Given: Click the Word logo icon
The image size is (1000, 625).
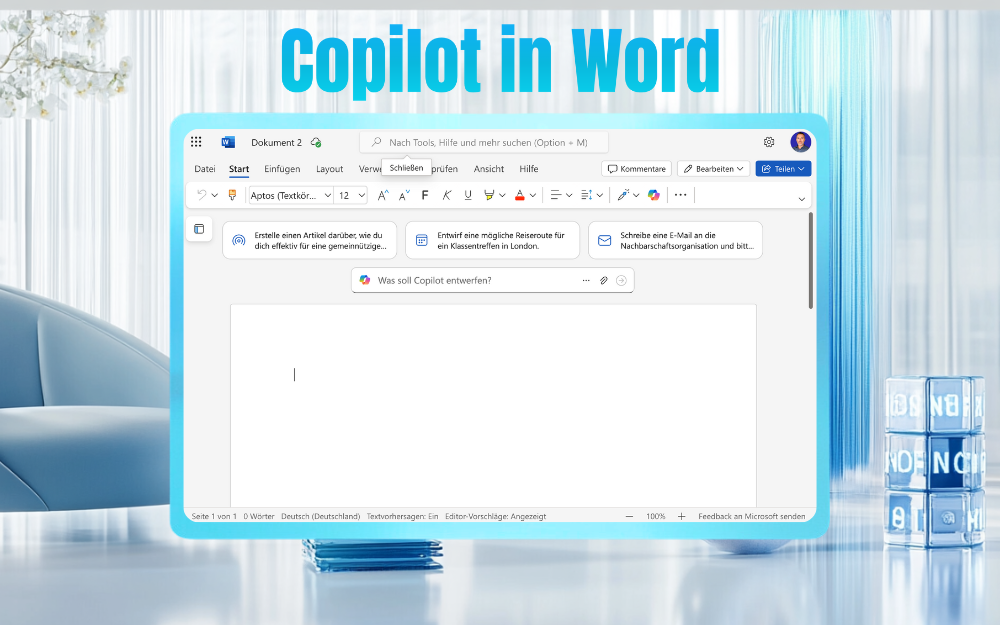Looking at the screenshot, I should 228,142.
